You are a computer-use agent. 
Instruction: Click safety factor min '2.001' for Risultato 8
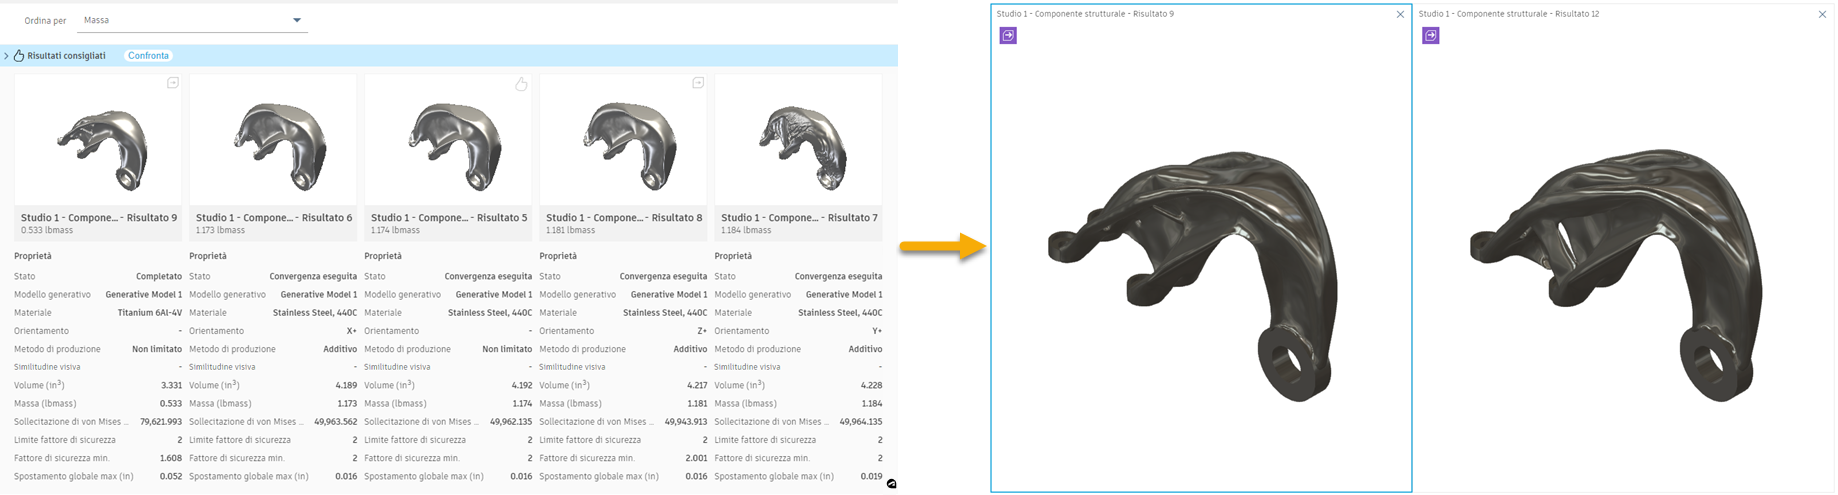click(x=696, y=459)
